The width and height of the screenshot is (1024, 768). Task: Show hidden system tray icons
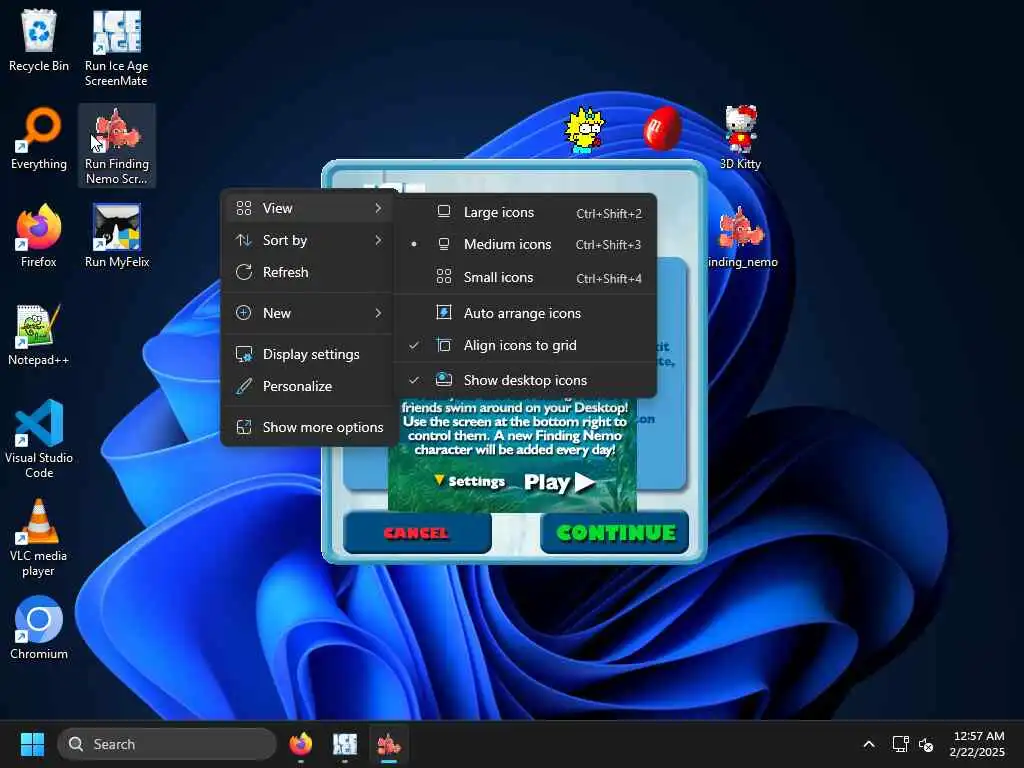(869, 744)
